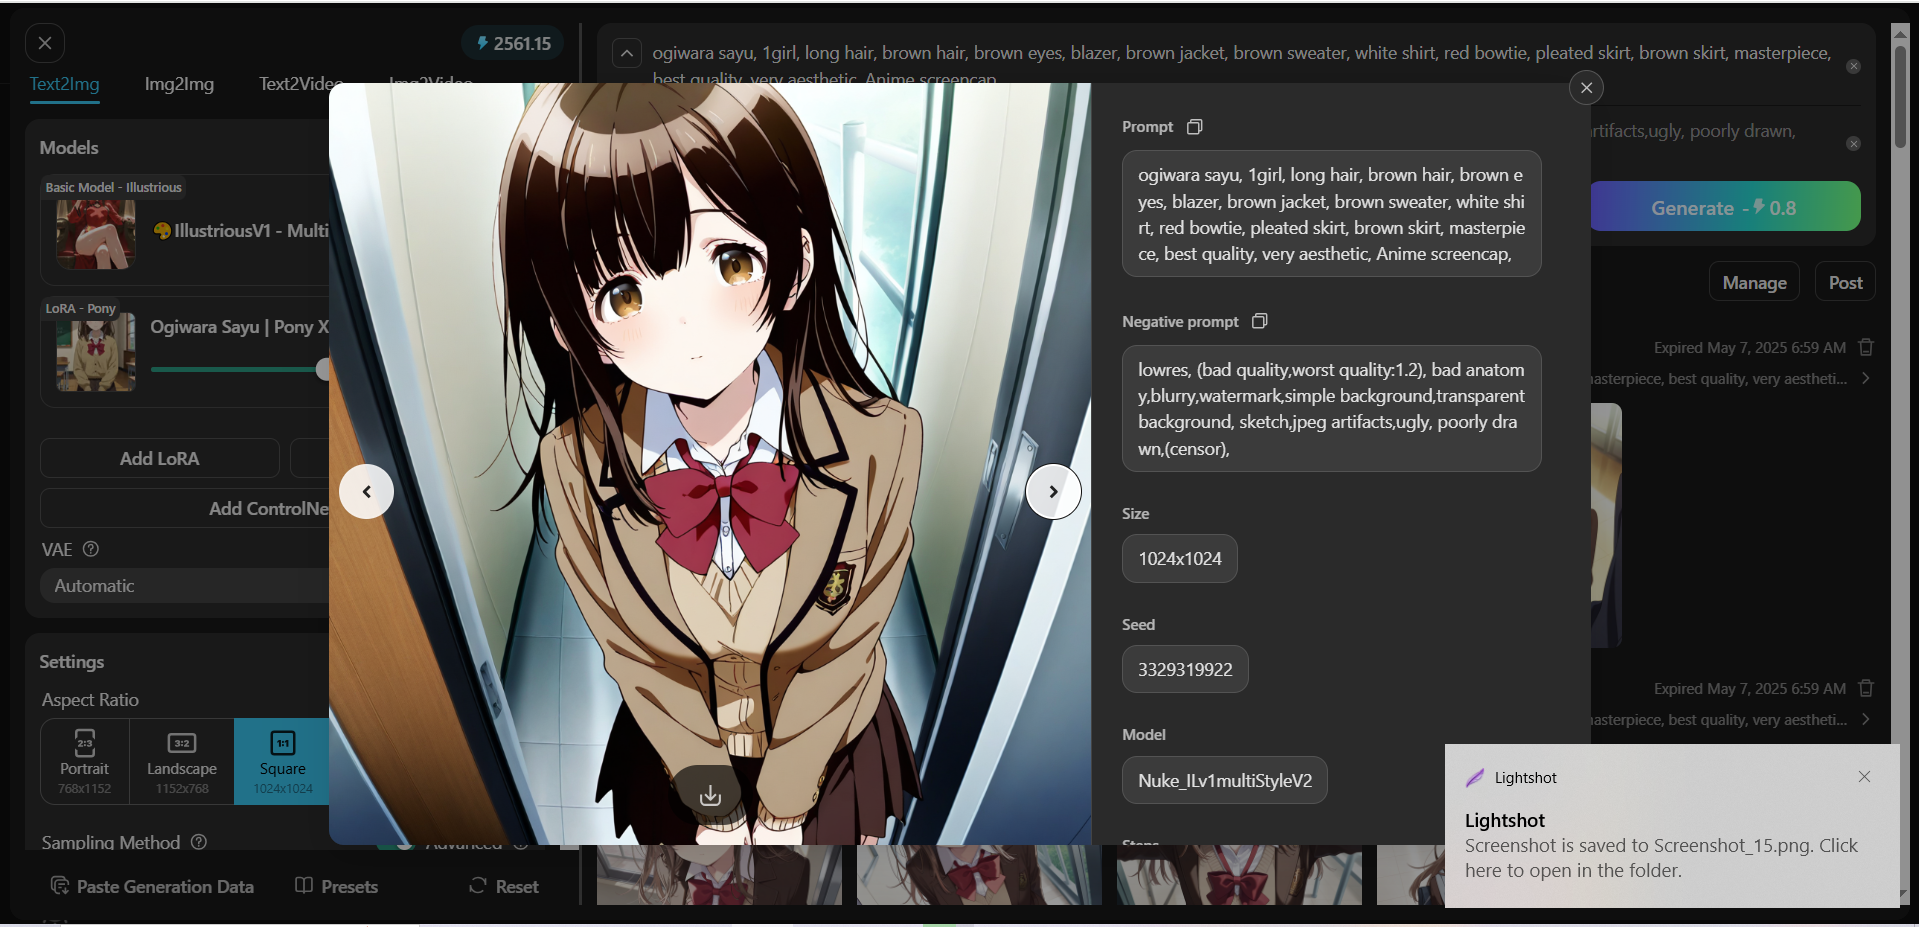Open the first thumbnail in bottom strip

[x=719, y=875]
